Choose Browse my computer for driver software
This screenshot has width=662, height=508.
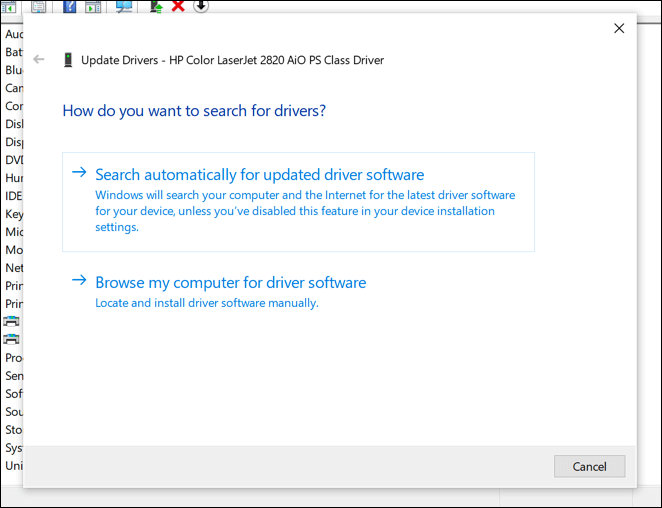pyautogui.click(x=230, y=282)
